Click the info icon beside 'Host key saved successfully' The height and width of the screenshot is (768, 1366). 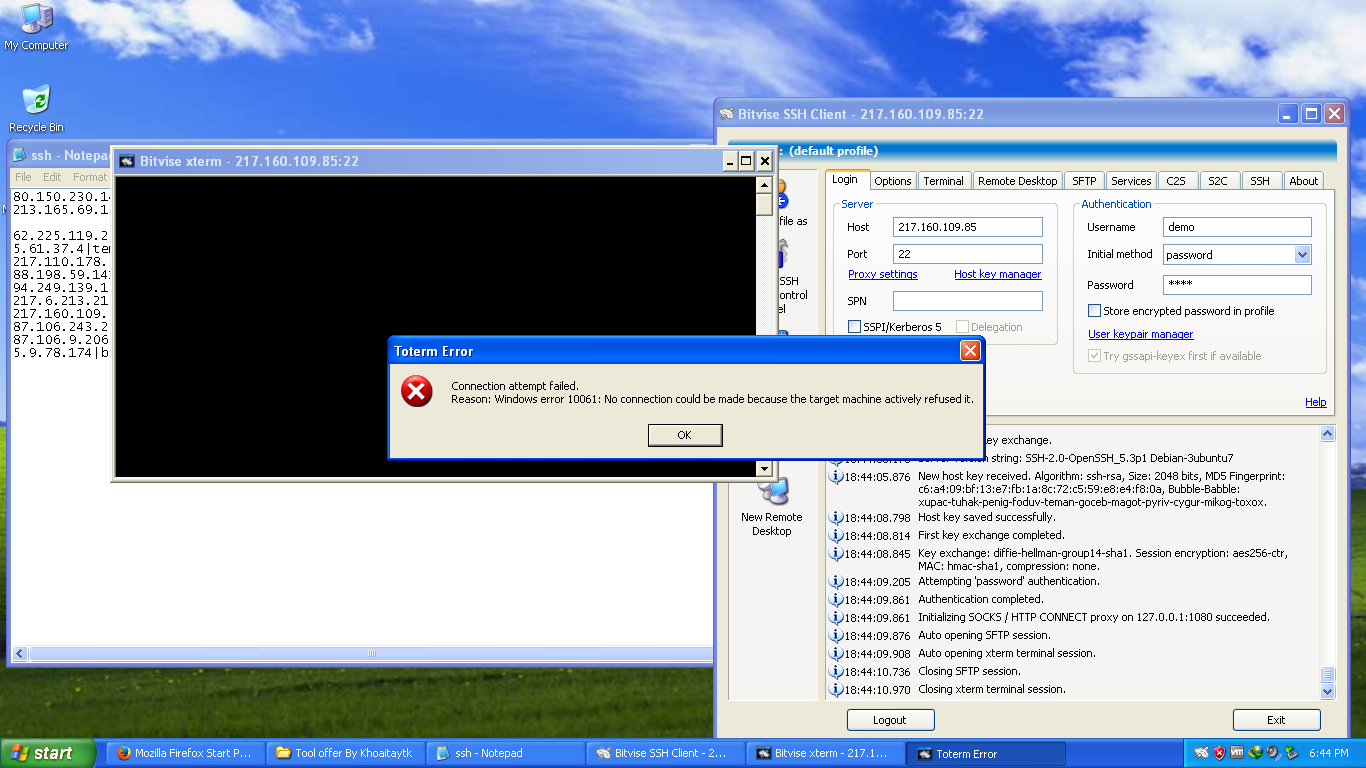click(x=837, y=518)
